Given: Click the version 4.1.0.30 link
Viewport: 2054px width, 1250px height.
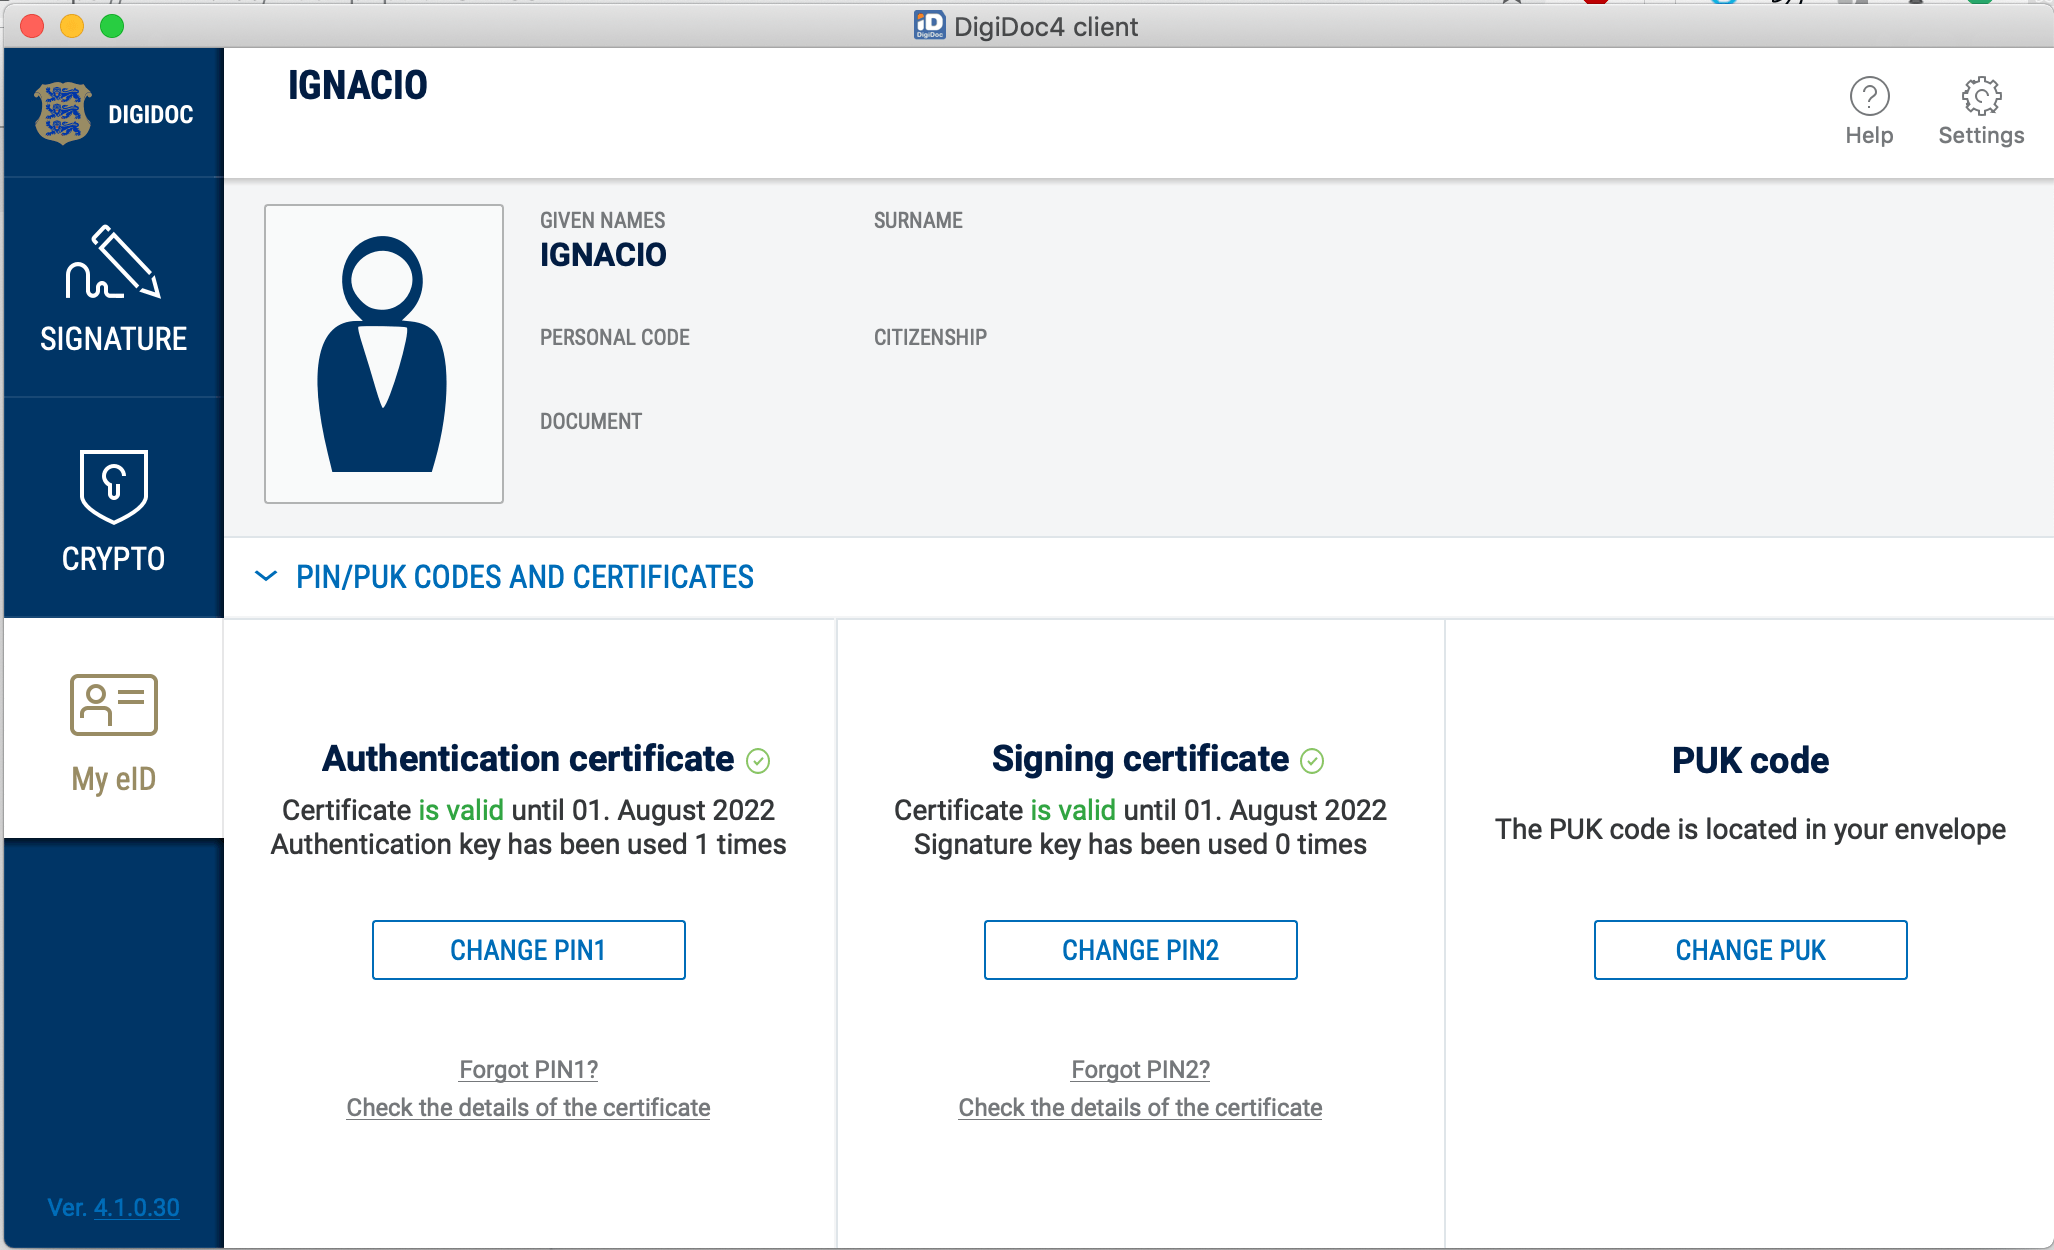Looking at the screenshot, I should [137, 1207].
